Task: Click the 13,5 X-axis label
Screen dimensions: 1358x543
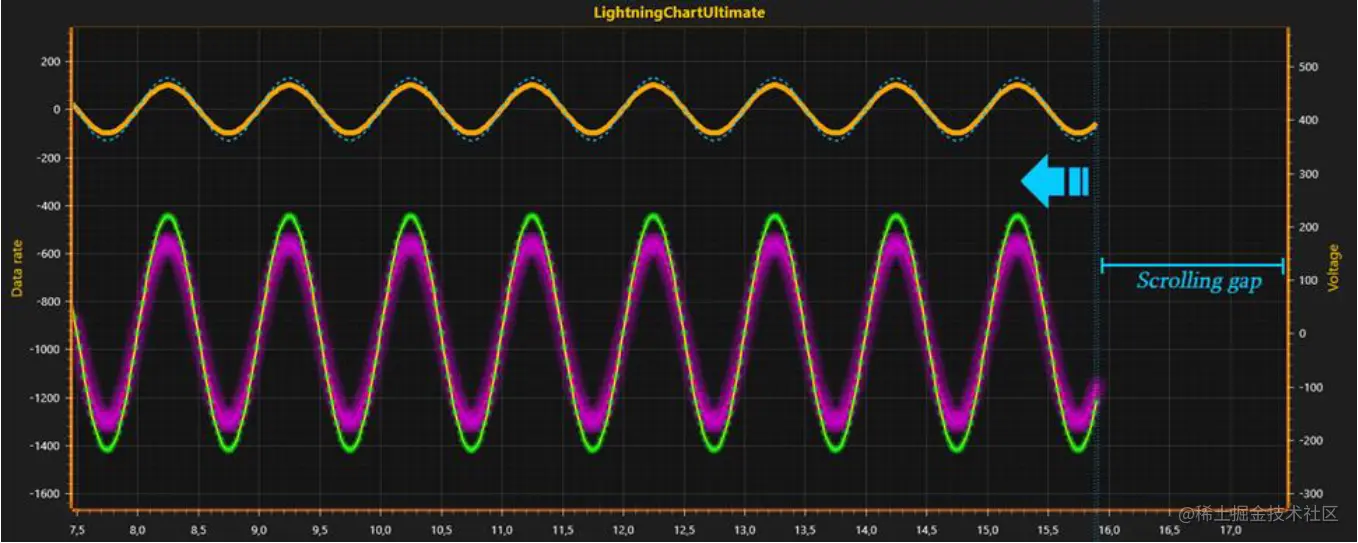Action: click(x=805, y=529)
